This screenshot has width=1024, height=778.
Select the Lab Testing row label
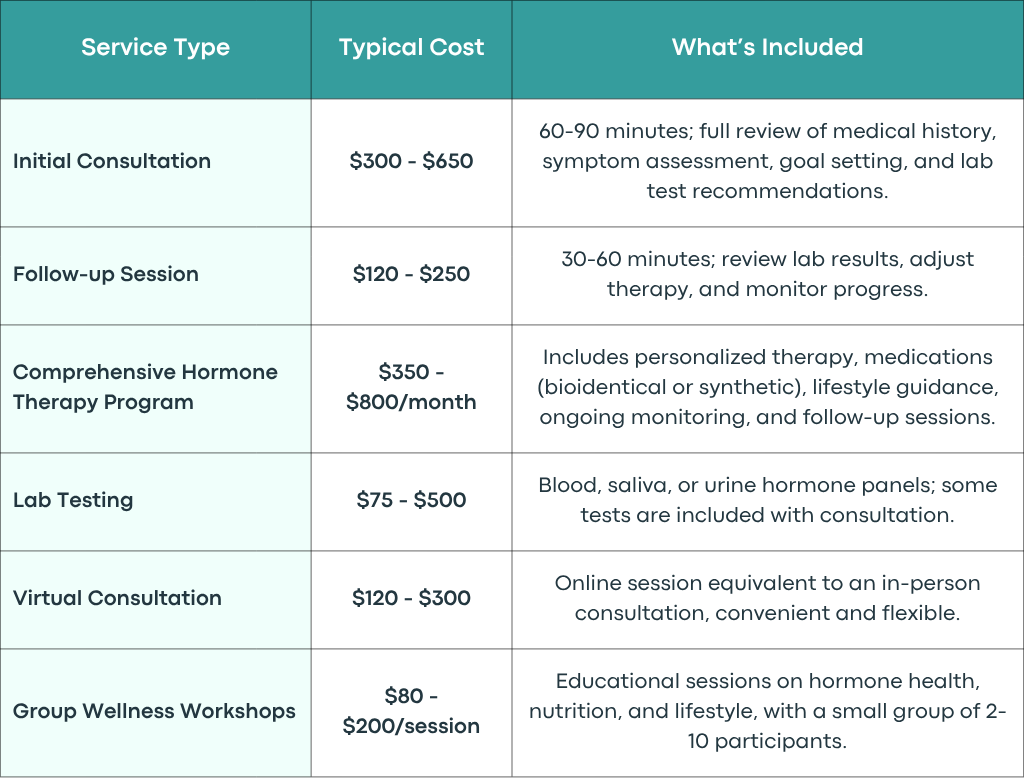pos(73,500)
